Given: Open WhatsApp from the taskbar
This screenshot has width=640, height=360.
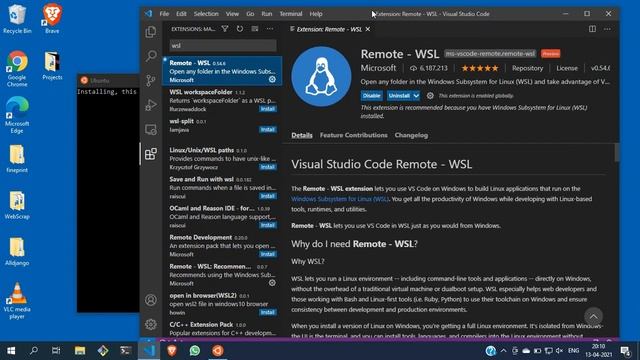Looking at the screenshot, I should coord(195,351).
